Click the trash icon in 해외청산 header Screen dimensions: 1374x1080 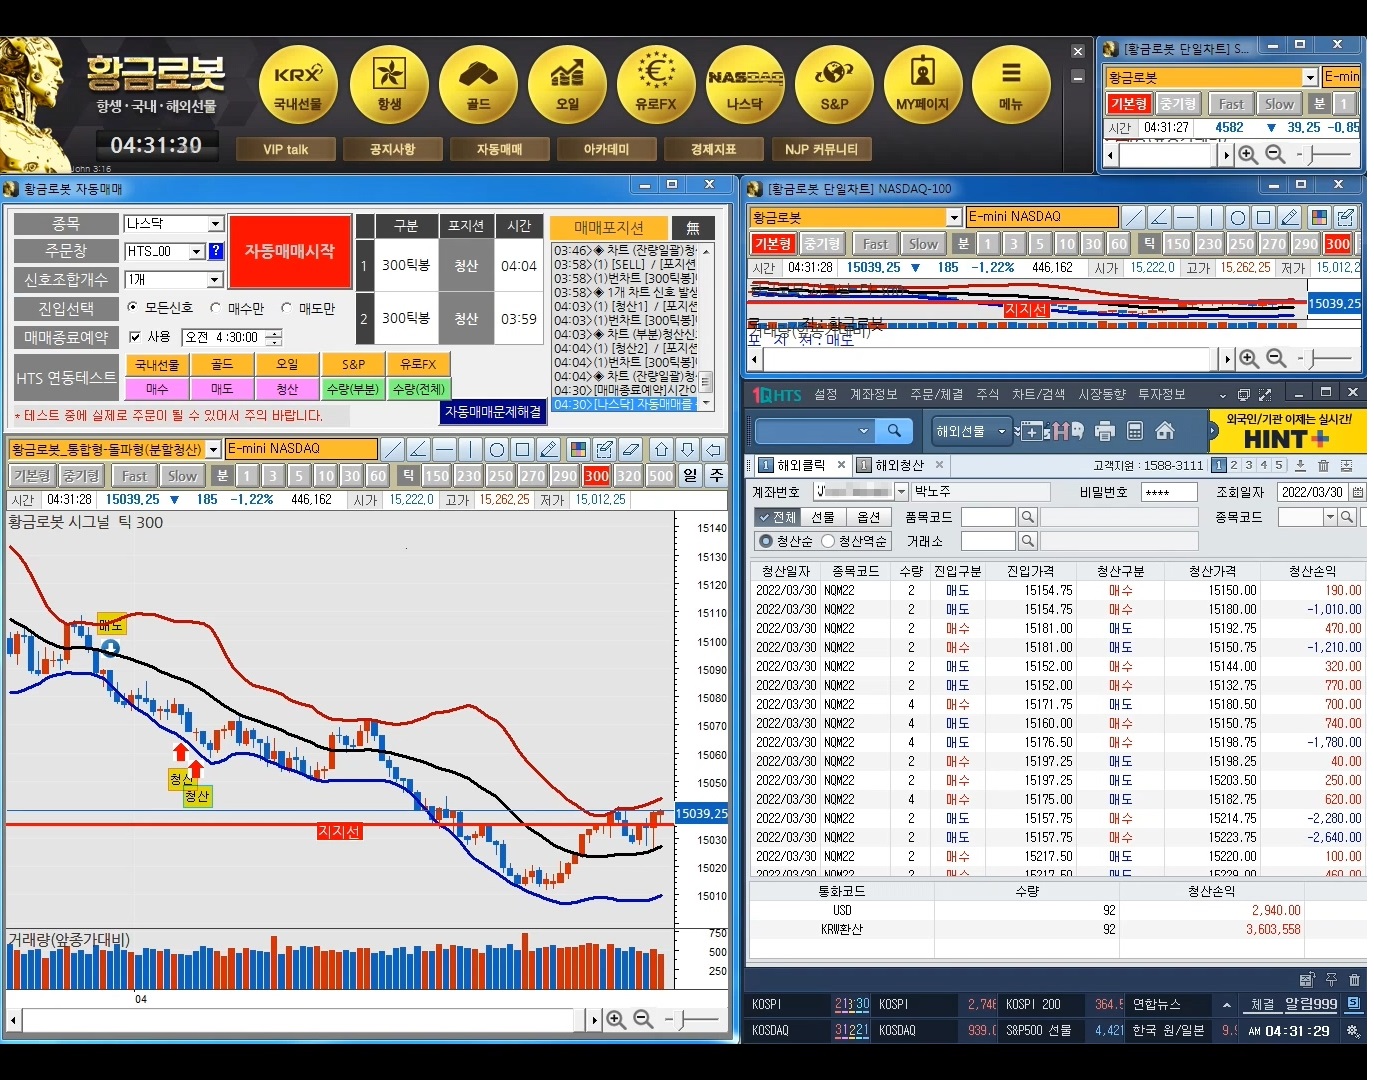[1323, 466]
